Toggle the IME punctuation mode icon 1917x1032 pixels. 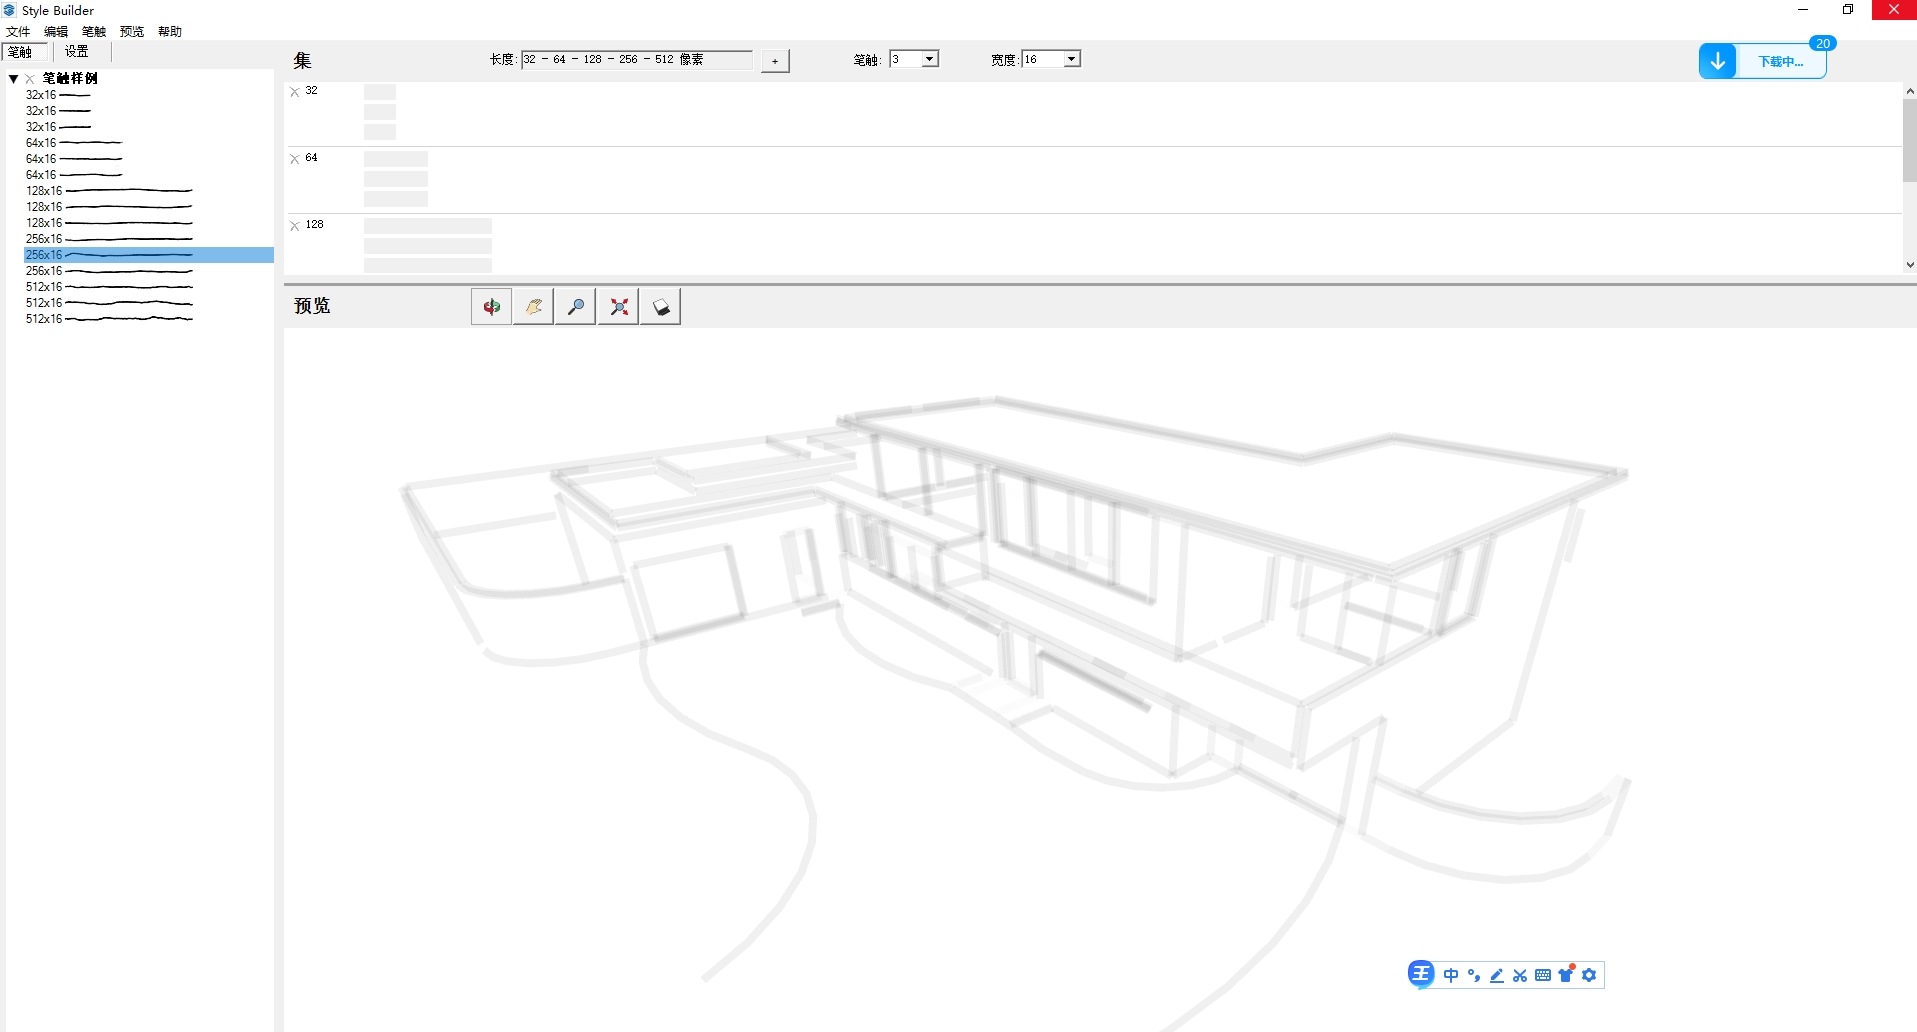[x=1474, y=975]
